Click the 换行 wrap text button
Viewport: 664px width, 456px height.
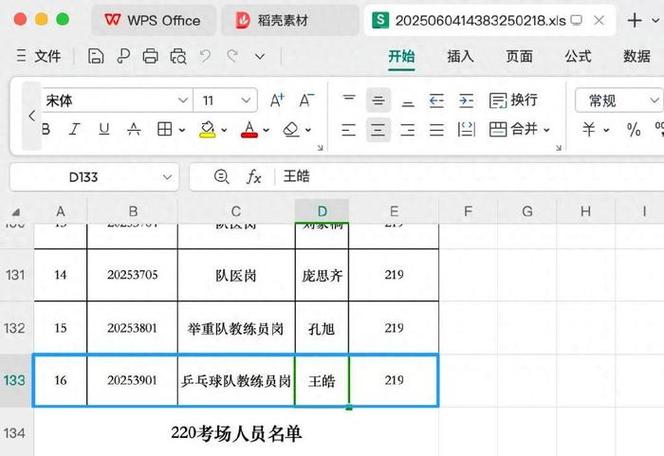pyautogui.click(x=514, y=100)
